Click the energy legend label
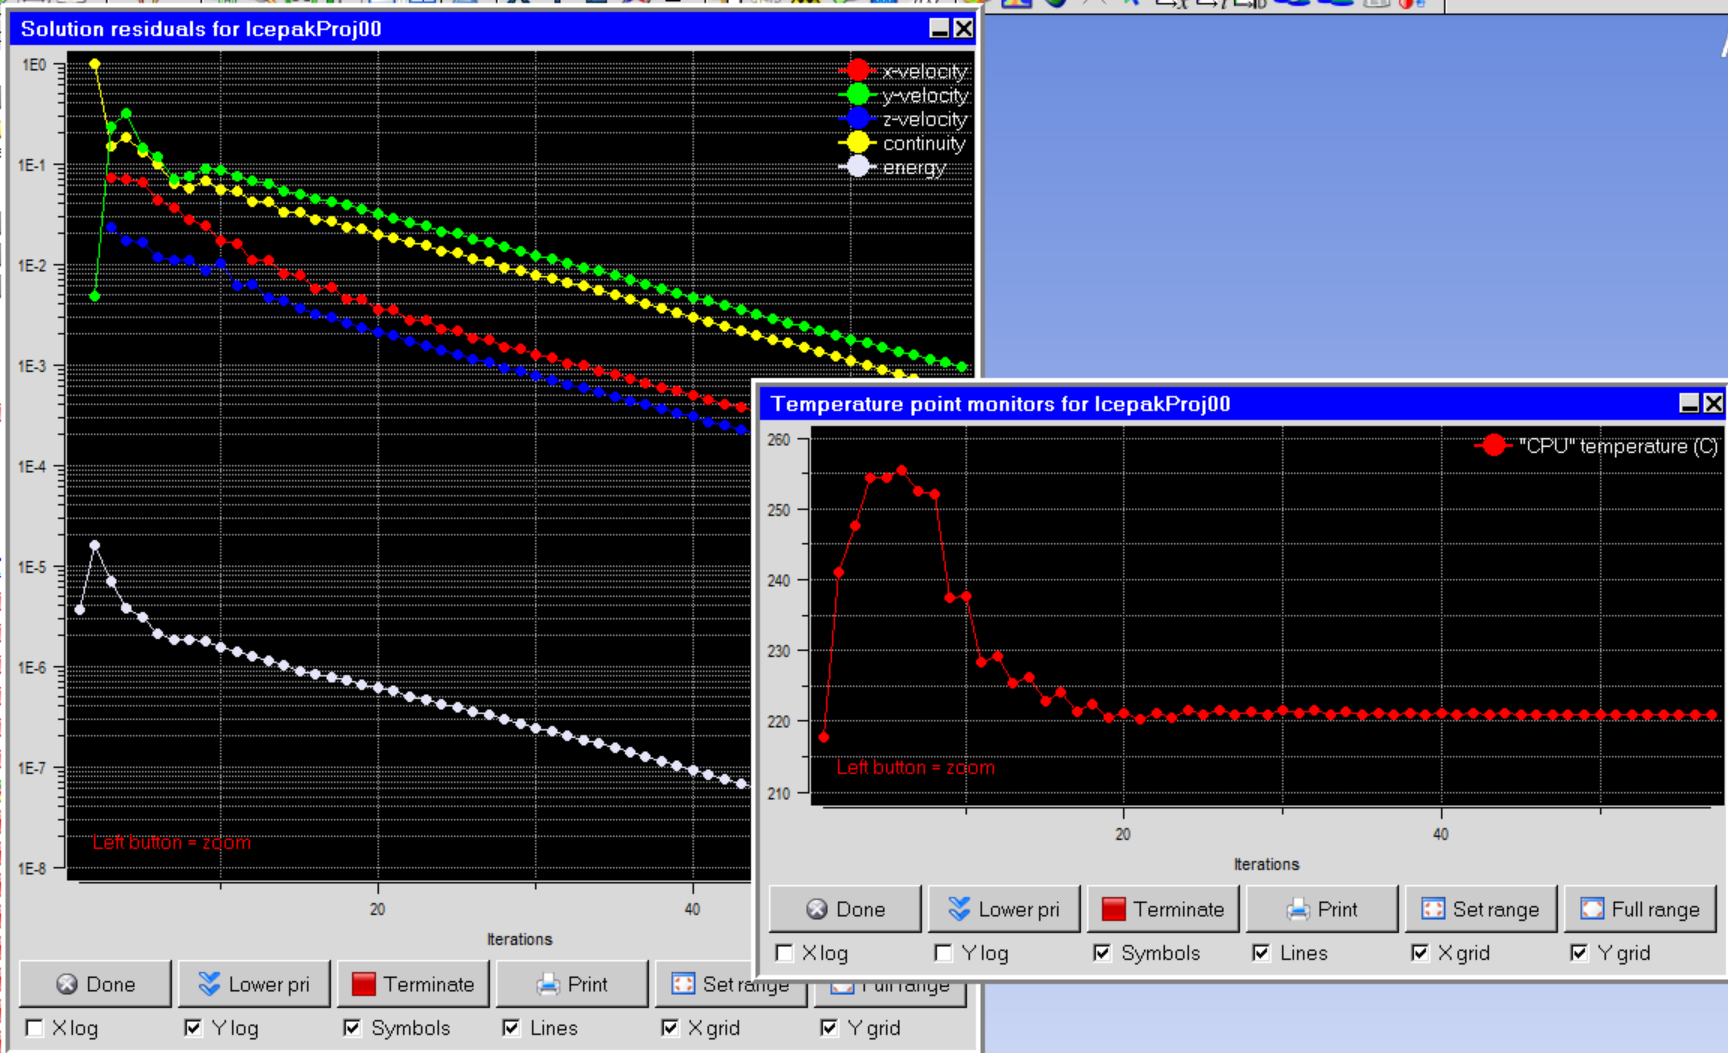Image resolution: width=1728 pixels, height=1053 pixels. 914,167
